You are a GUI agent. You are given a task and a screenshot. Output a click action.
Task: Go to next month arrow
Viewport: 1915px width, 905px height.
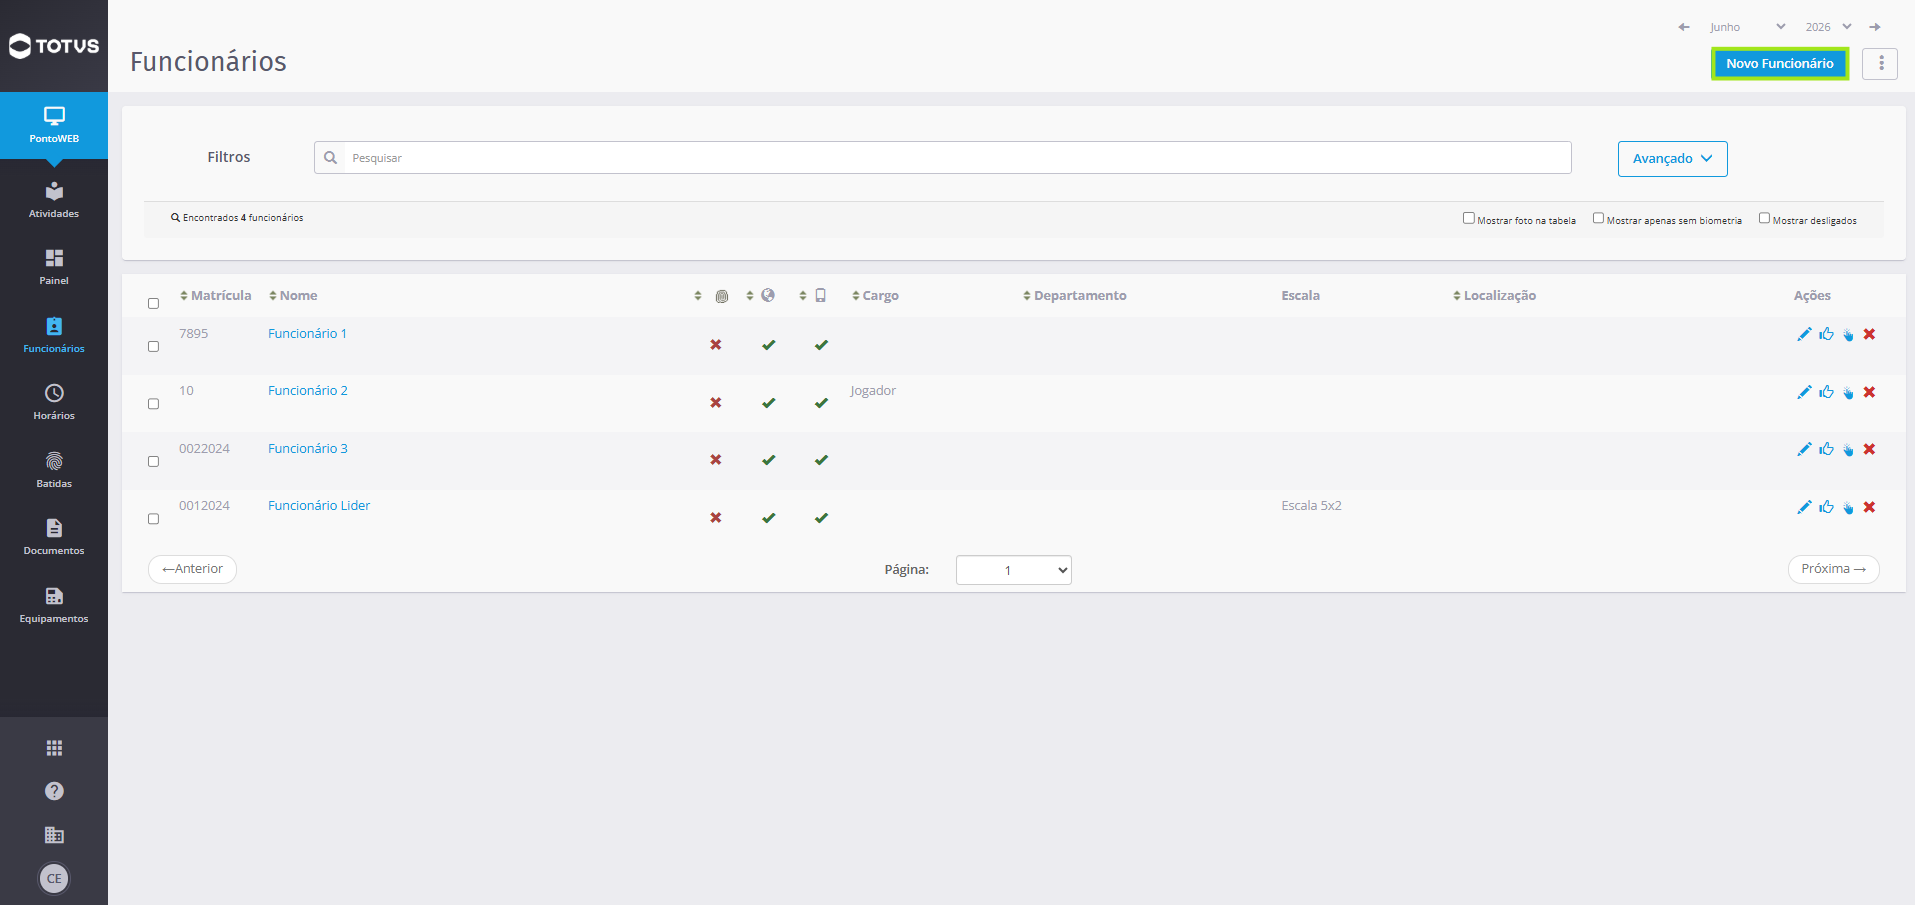[x=1875, y=27]
